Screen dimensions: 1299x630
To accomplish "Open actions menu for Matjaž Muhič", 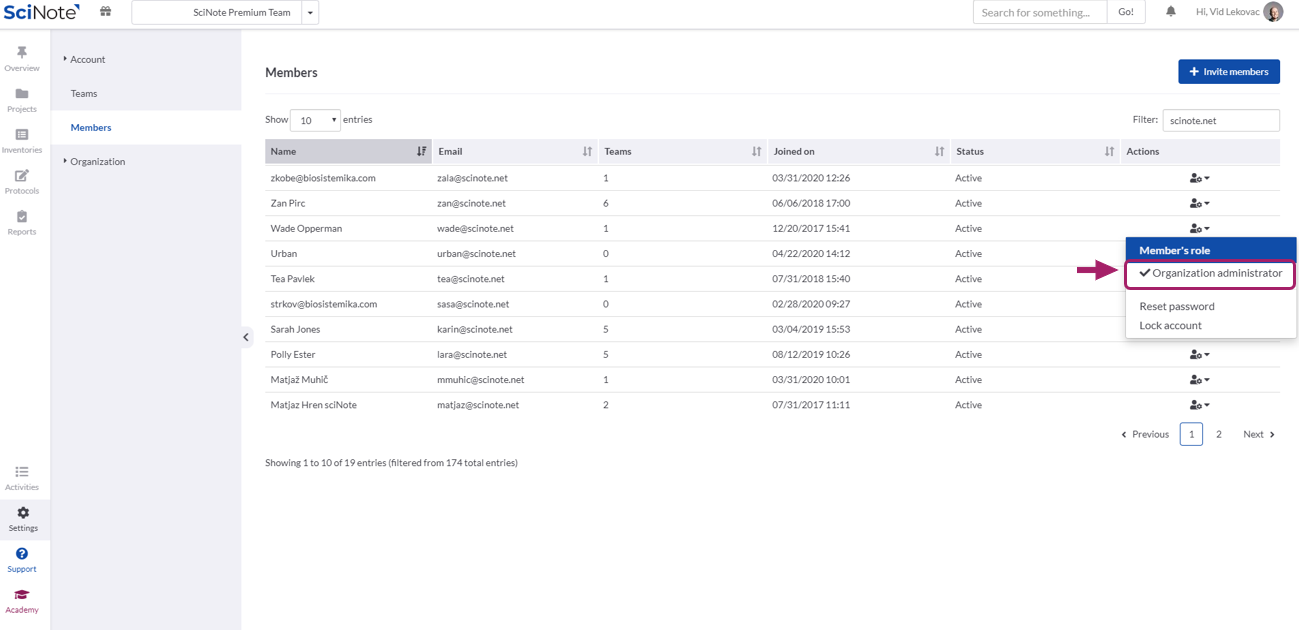I will point(1200,379).
